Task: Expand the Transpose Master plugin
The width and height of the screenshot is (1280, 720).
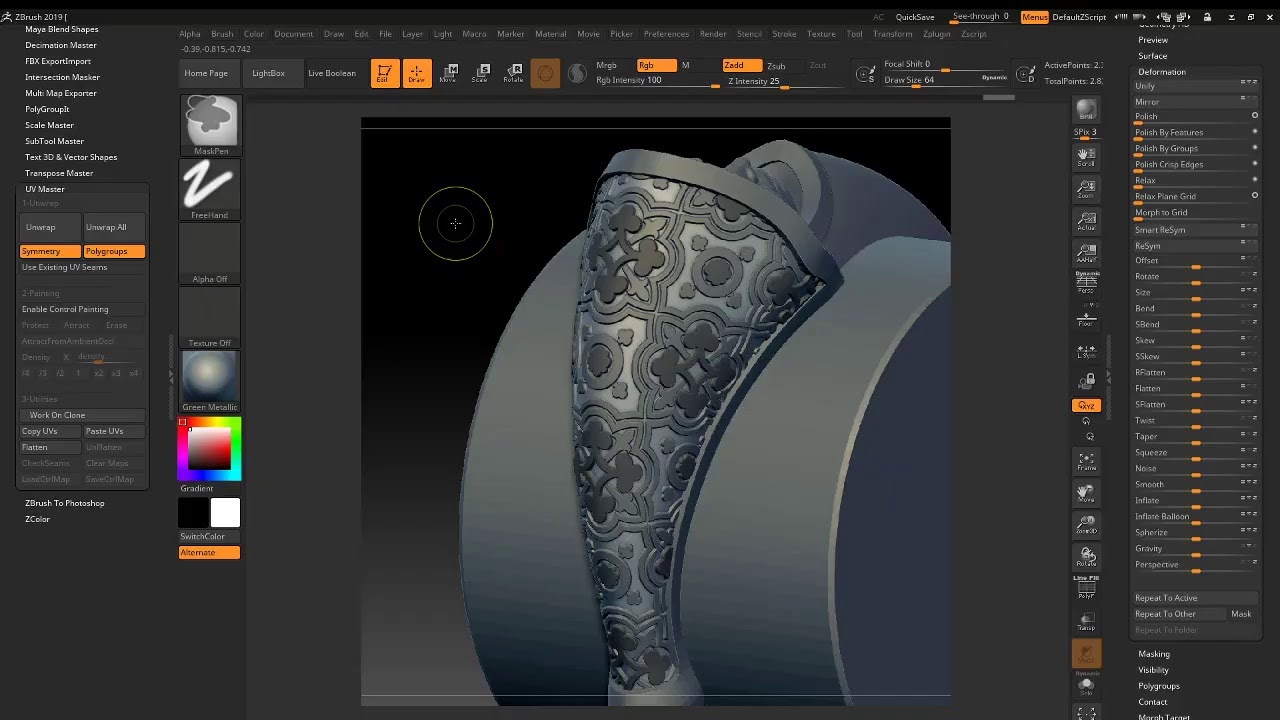Action: (x=59, y=173)
